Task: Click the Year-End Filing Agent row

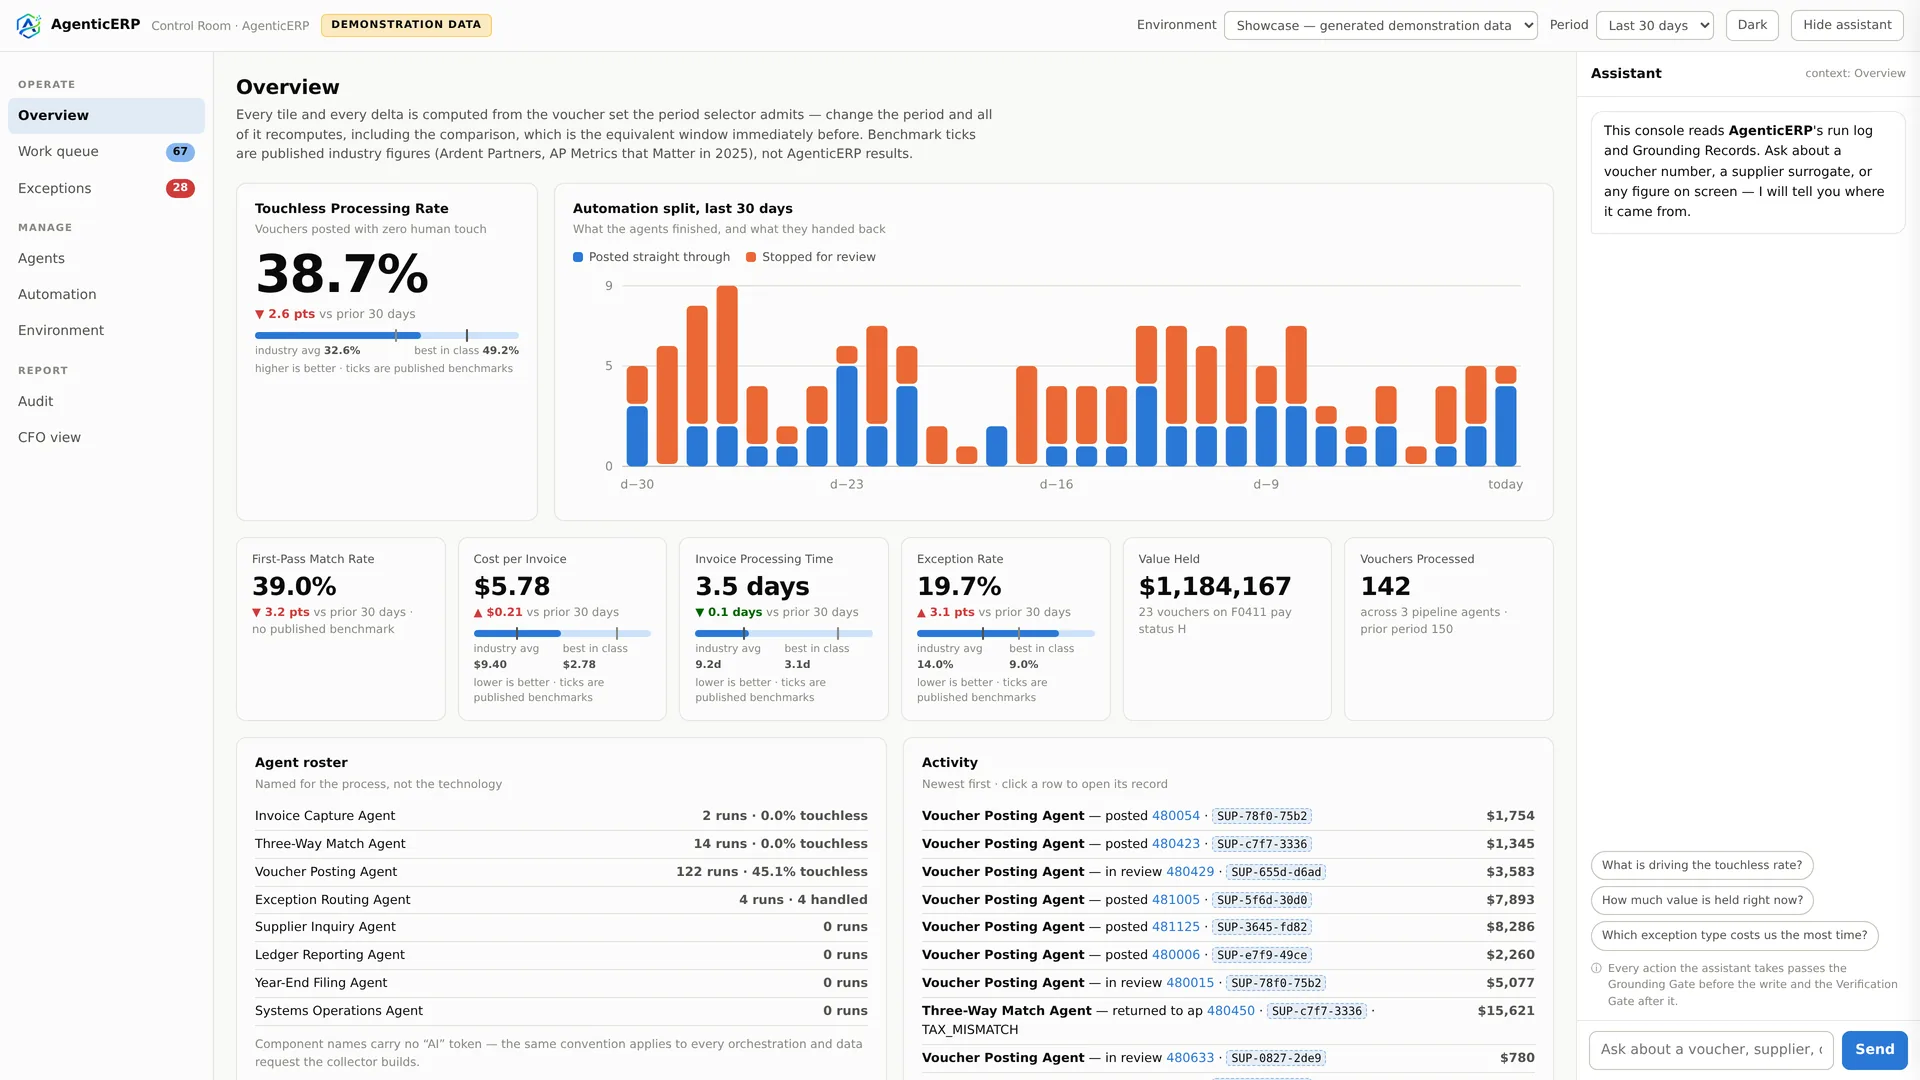Action: point(561,983)
